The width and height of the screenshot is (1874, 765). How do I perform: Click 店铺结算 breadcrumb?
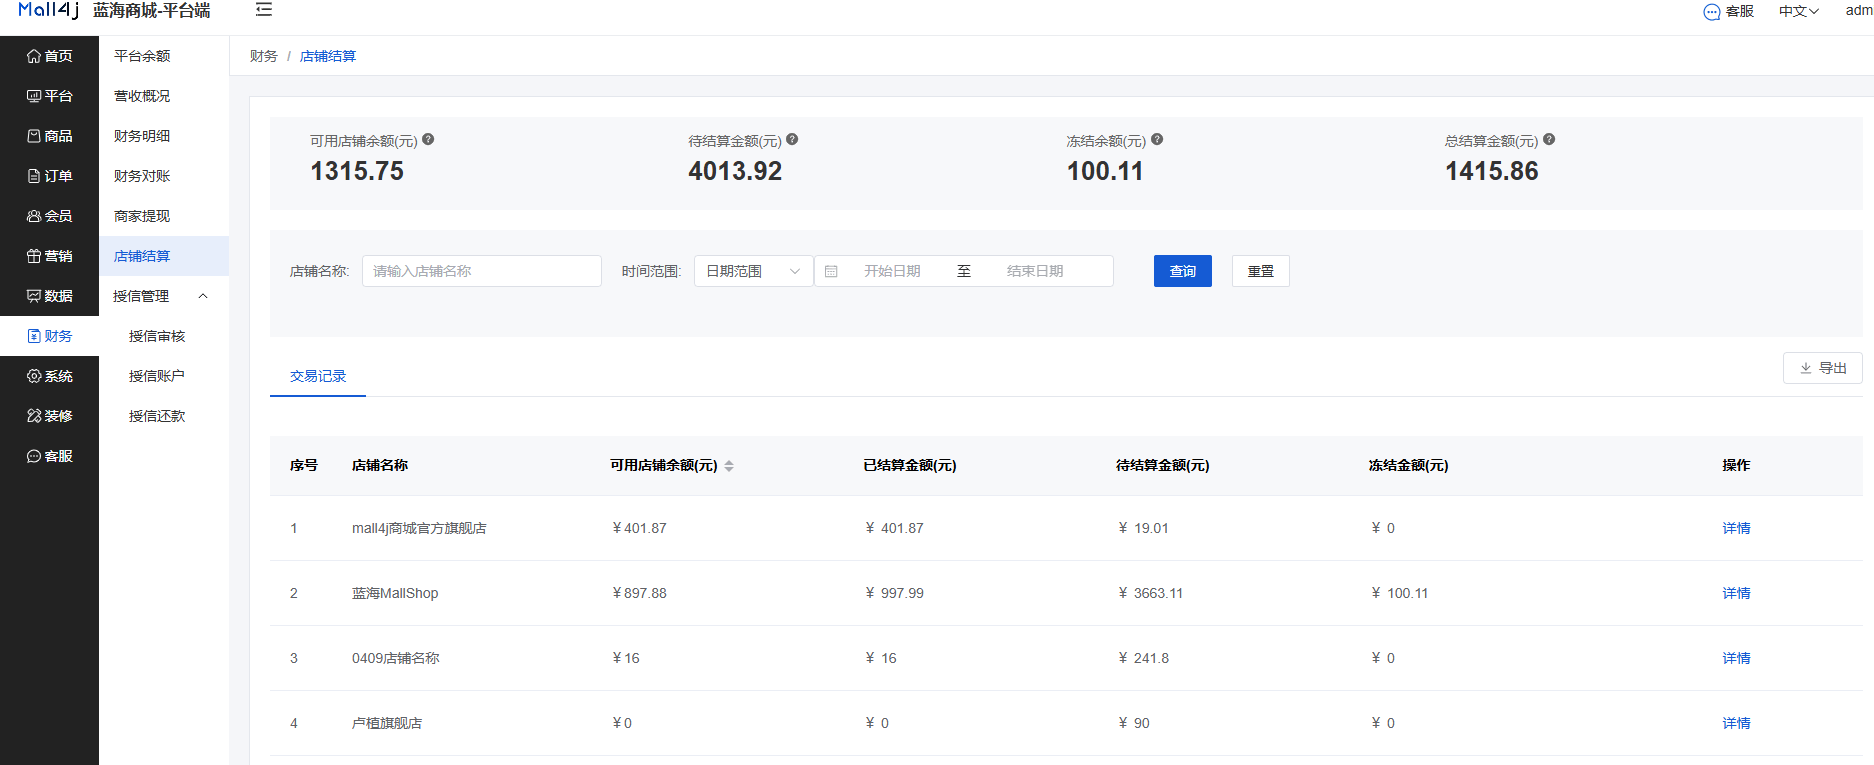tap(328, 56)
